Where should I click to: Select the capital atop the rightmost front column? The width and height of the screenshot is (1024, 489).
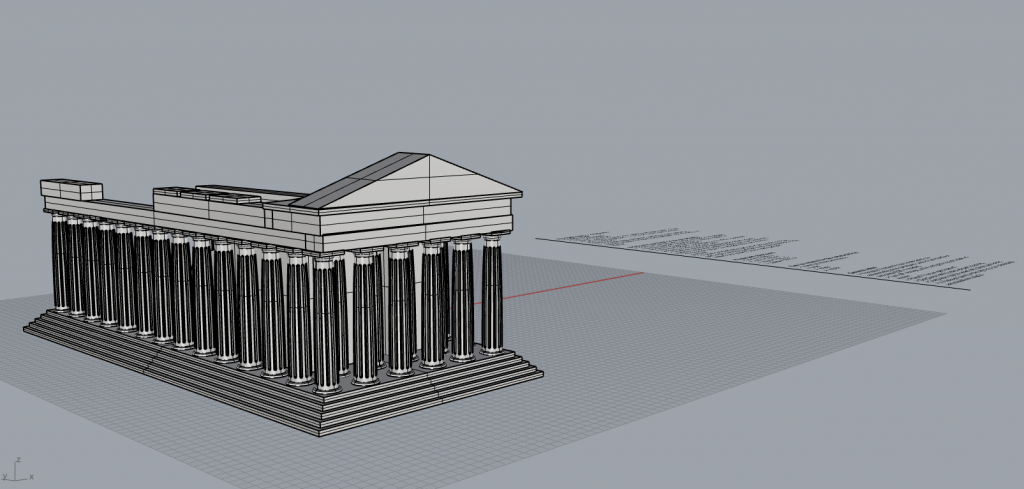tap(492, 238)
